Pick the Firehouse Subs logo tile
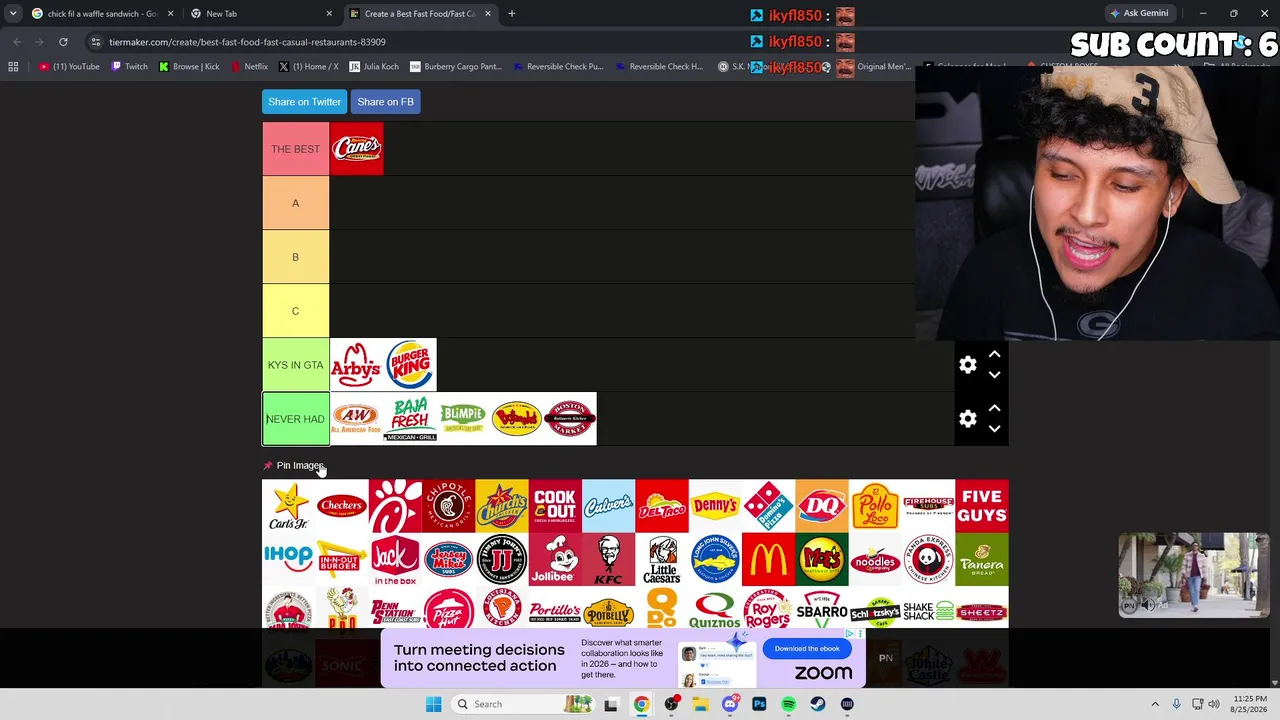 928,506
